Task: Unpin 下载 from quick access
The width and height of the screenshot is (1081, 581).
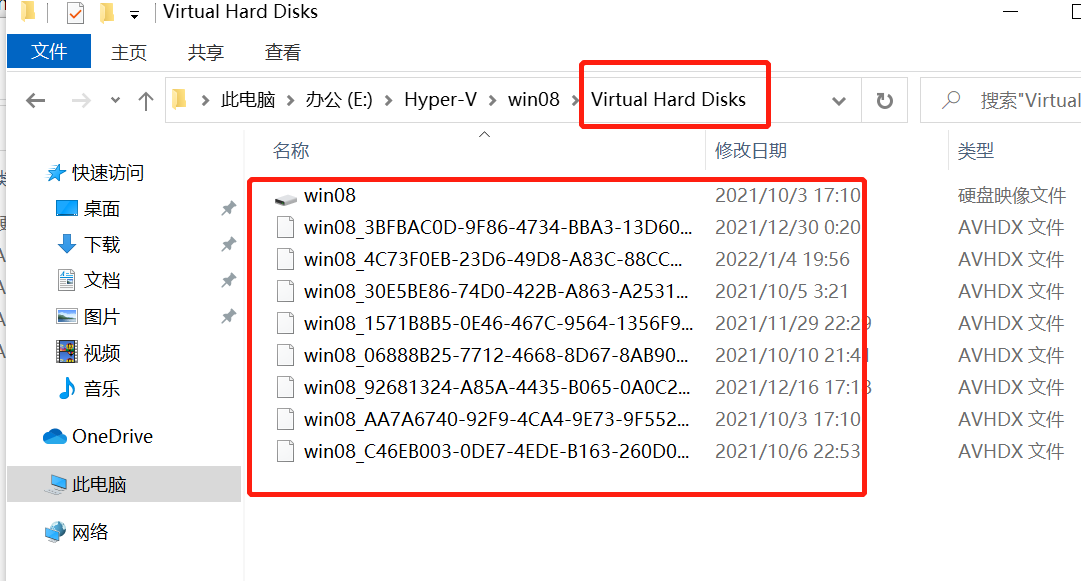Action: (228, 245)
